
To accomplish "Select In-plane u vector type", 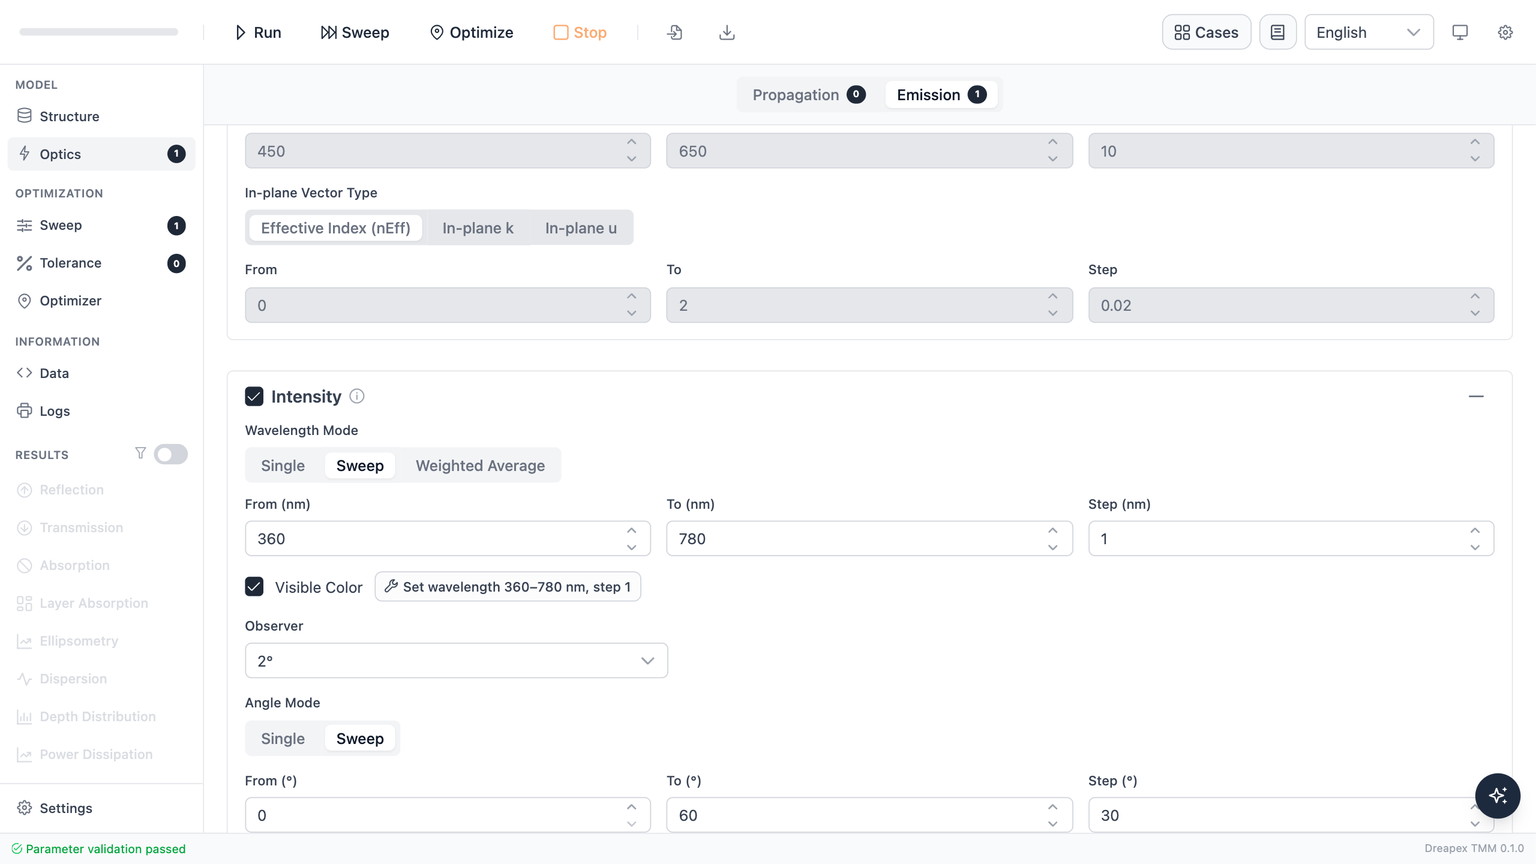I will 581,228.
